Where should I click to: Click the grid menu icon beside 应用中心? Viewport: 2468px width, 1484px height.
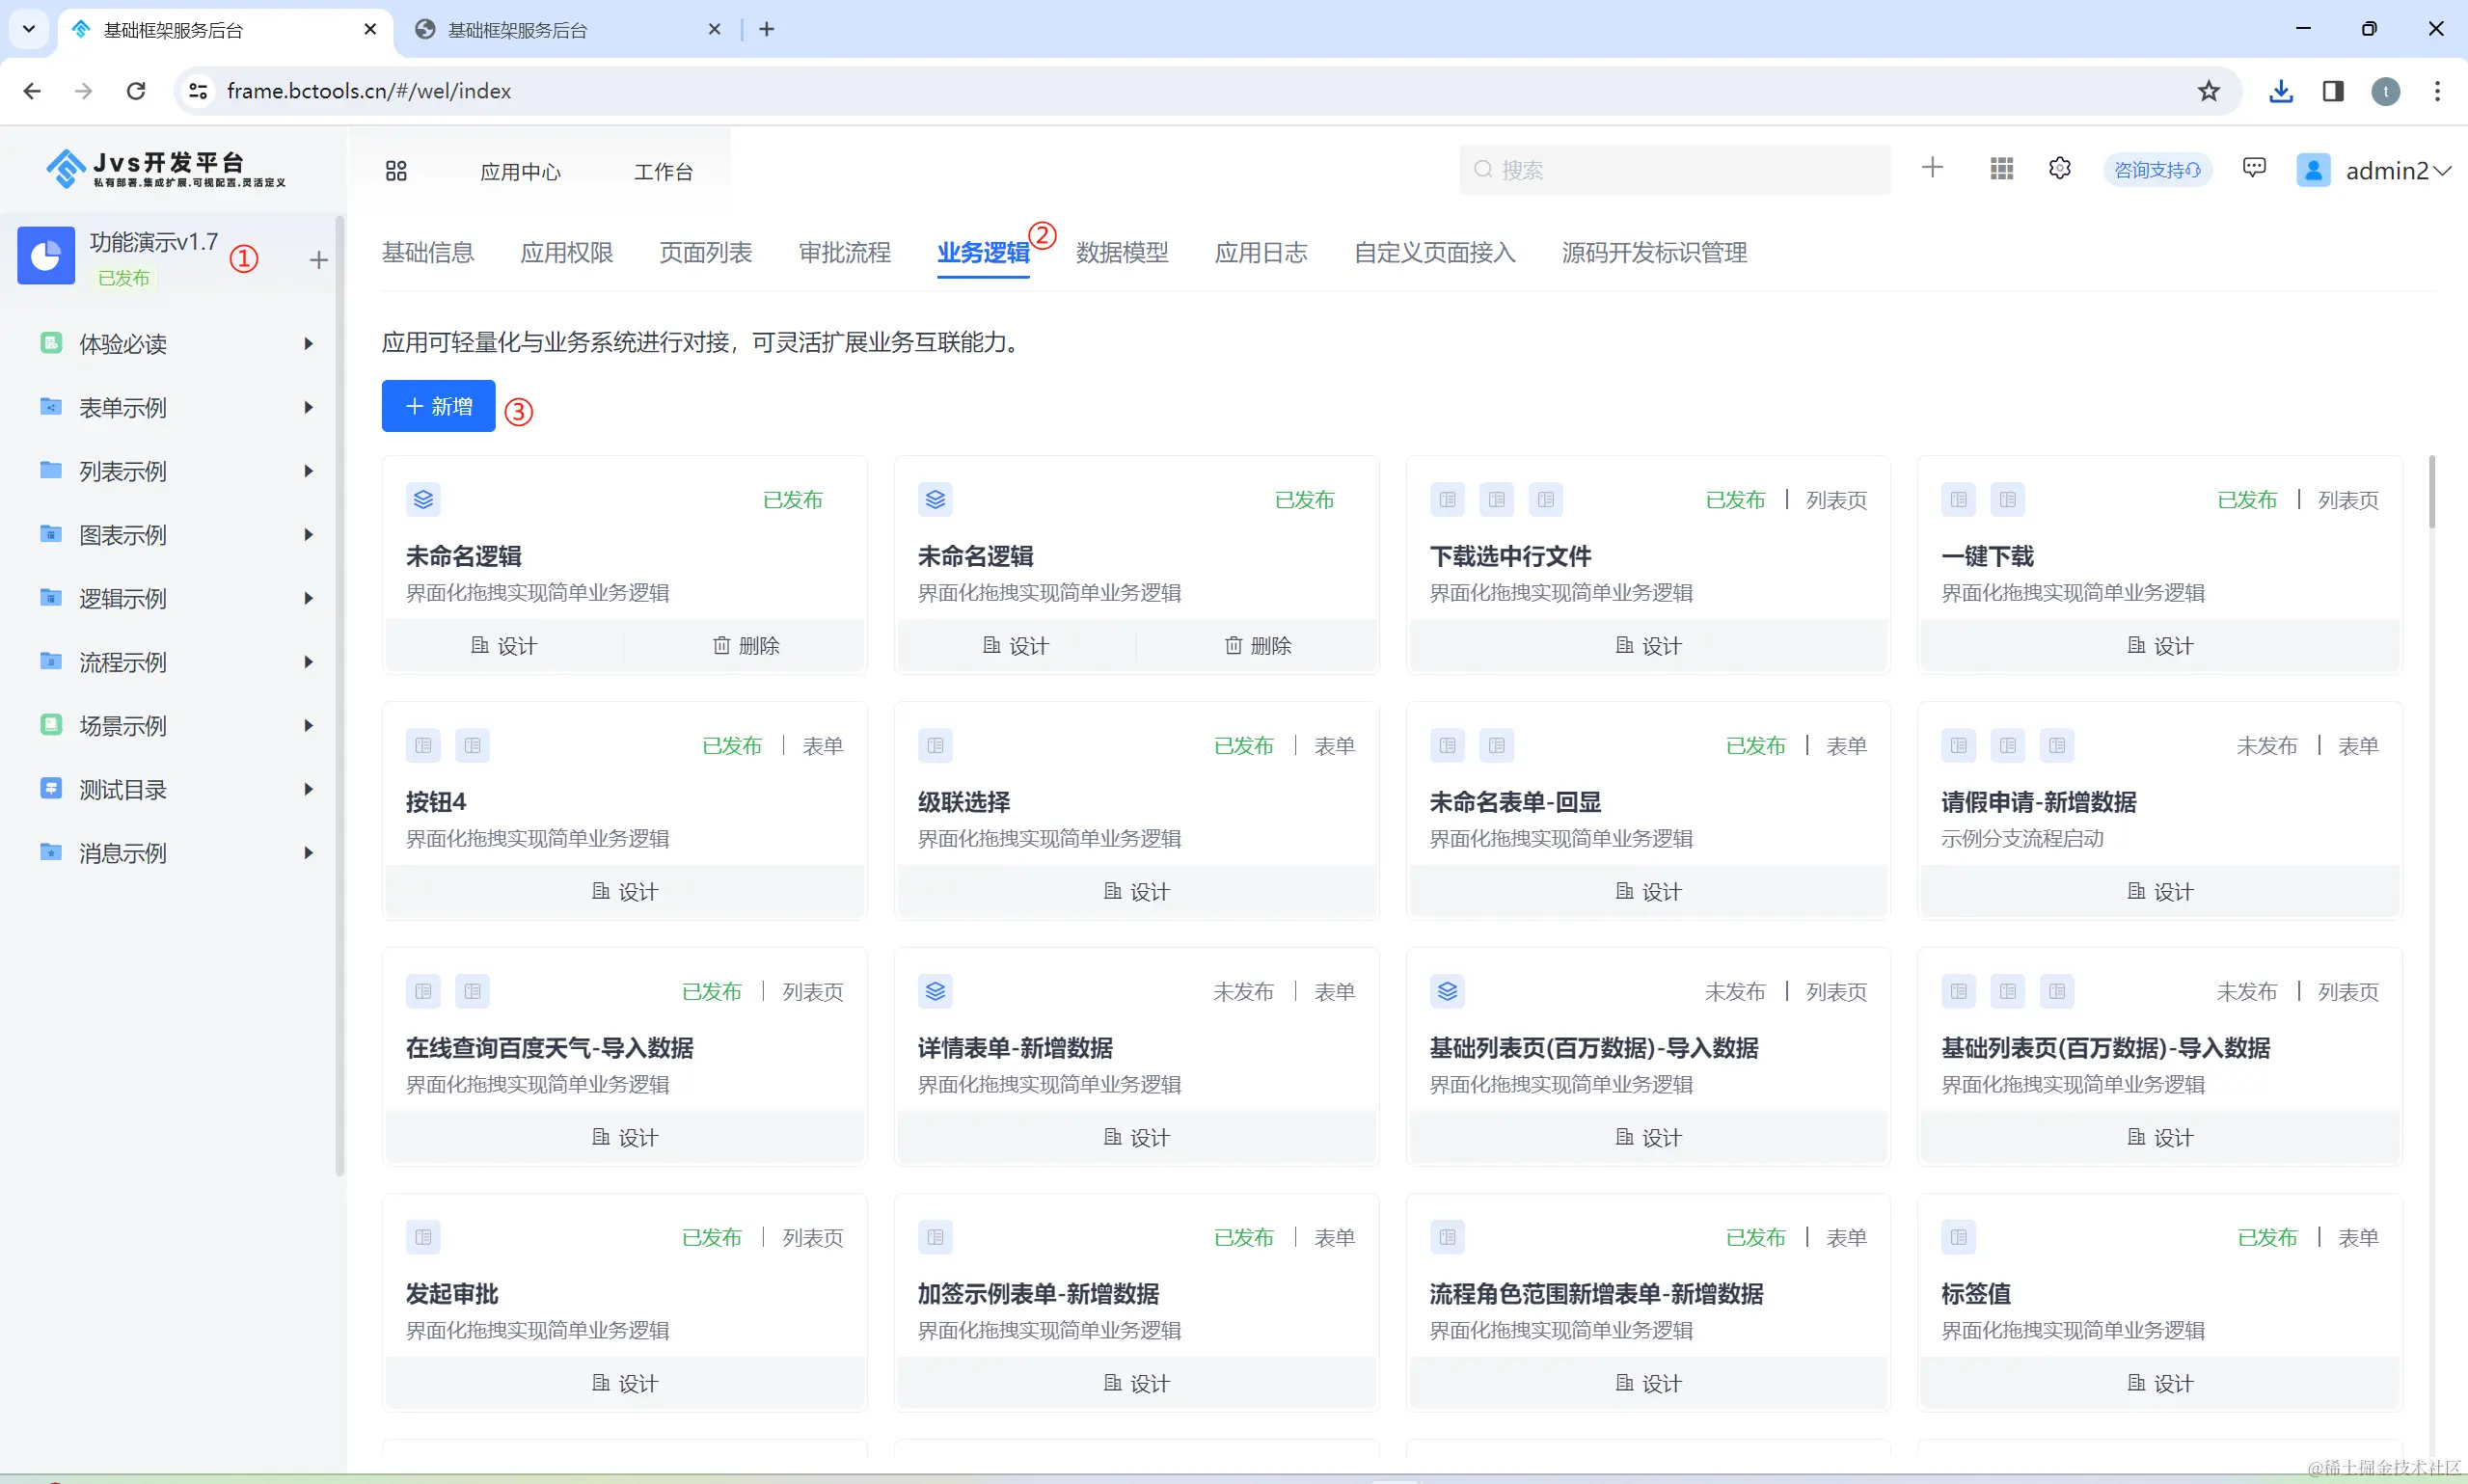coord(396,171)
